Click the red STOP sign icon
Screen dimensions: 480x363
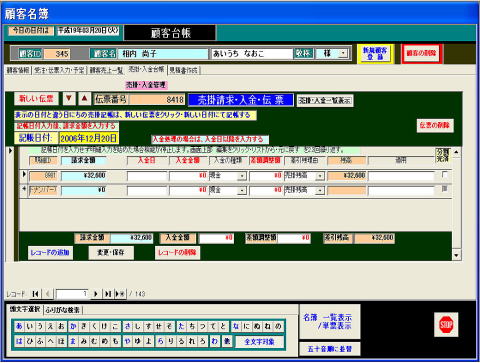(446, 324)
